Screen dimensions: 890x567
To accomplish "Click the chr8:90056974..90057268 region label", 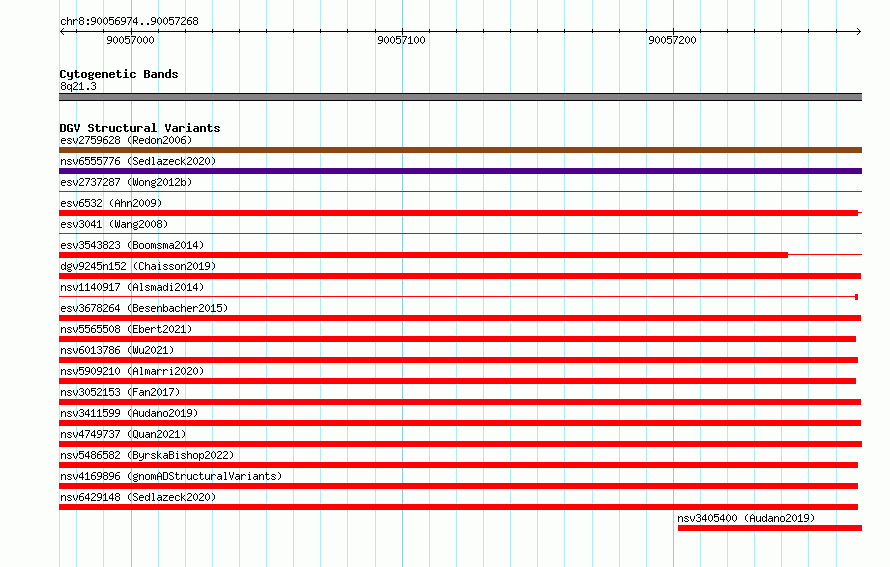I will coord(129,21).
